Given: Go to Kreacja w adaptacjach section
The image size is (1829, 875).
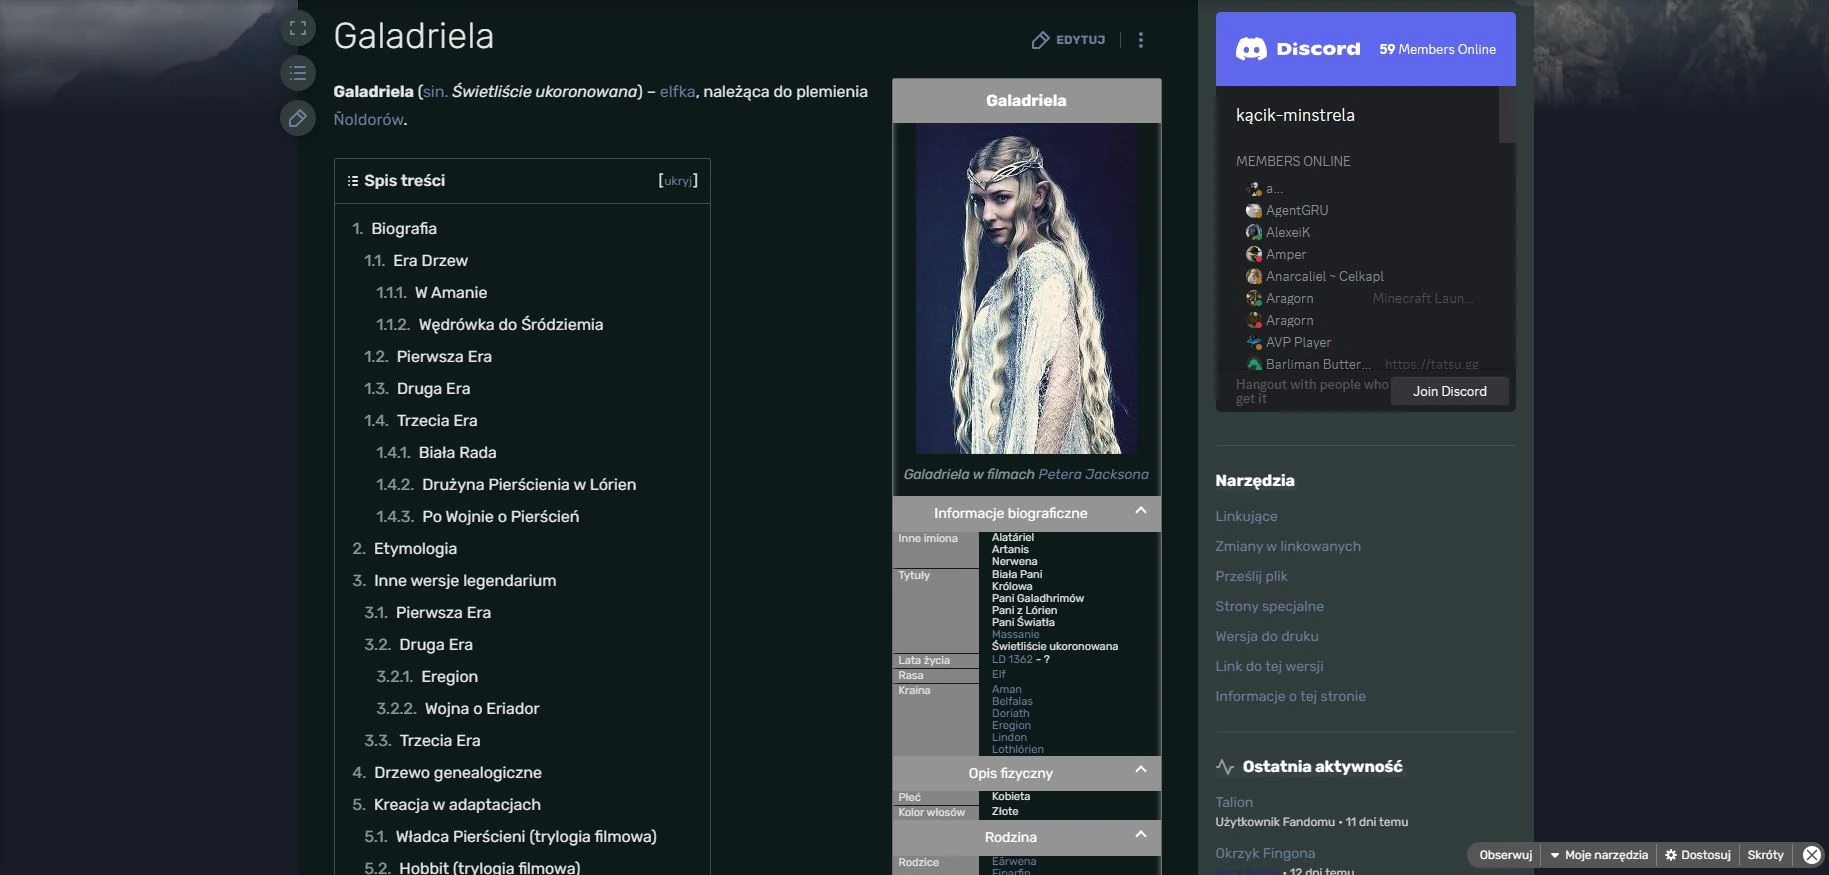Looking at the screenshot, I should point(457,805).
